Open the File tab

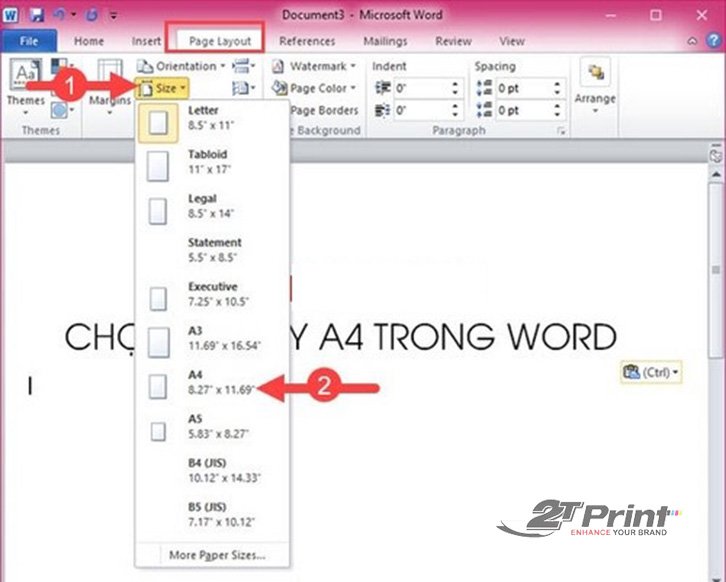(x=29, y=41)
